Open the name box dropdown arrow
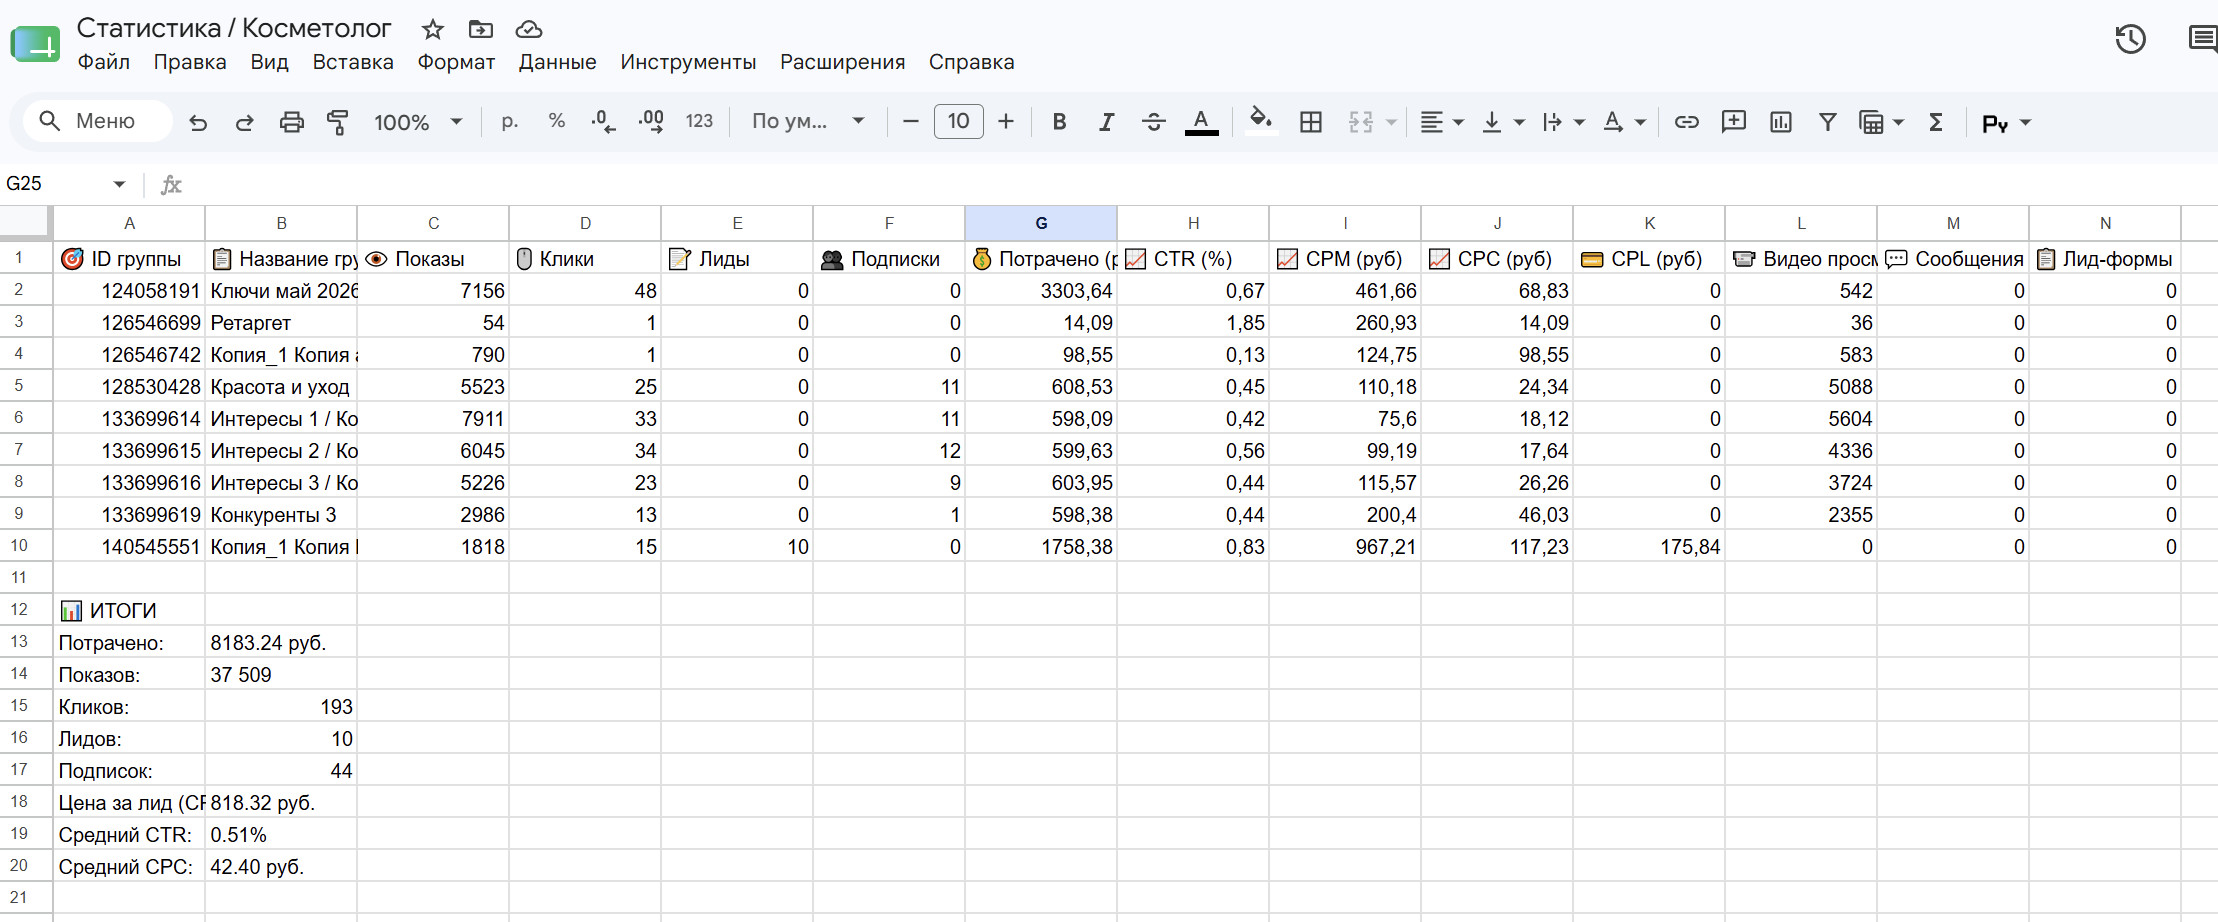The image size is (2218, 922). (119, 184)
